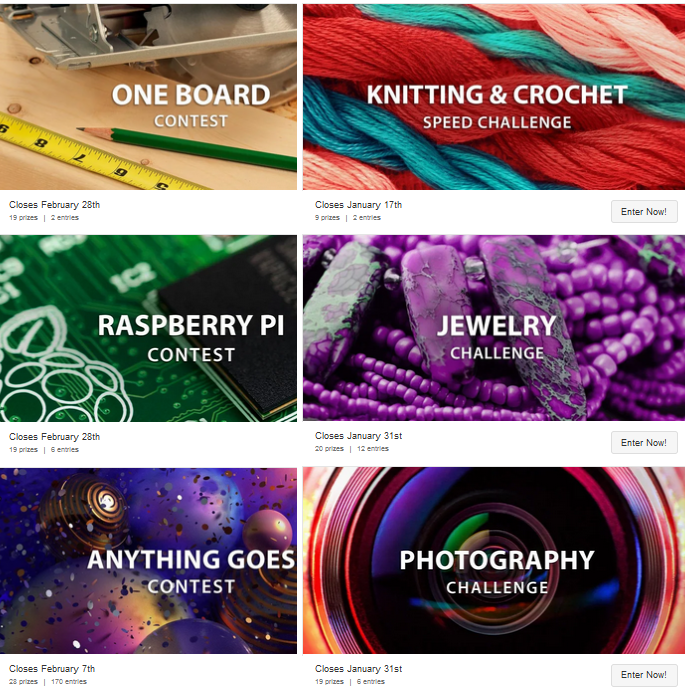Click 170 entries under Anything Goes Contest
Viewport: 685px width, 697px height.
(x=69, y=682)
